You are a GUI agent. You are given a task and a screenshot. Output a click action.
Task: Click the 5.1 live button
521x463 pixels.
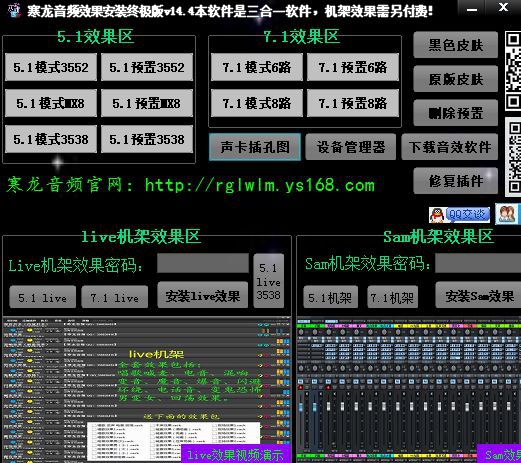click(43, 297)
